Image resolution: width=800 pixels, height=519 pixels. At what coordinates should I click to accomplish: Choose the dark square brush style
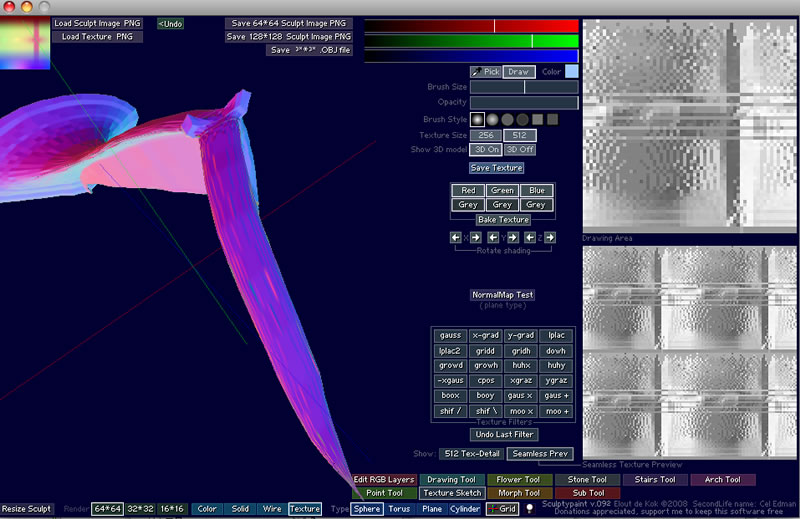point(553,119)
